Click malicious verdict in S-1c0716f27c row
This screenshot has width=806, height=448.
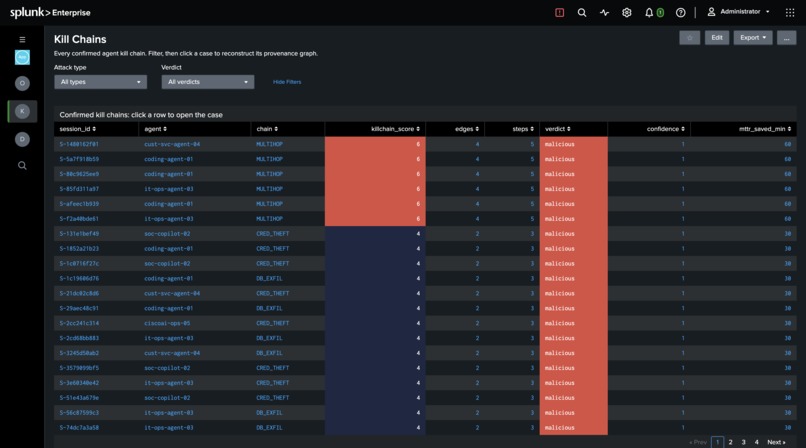(x=573, y=263)
